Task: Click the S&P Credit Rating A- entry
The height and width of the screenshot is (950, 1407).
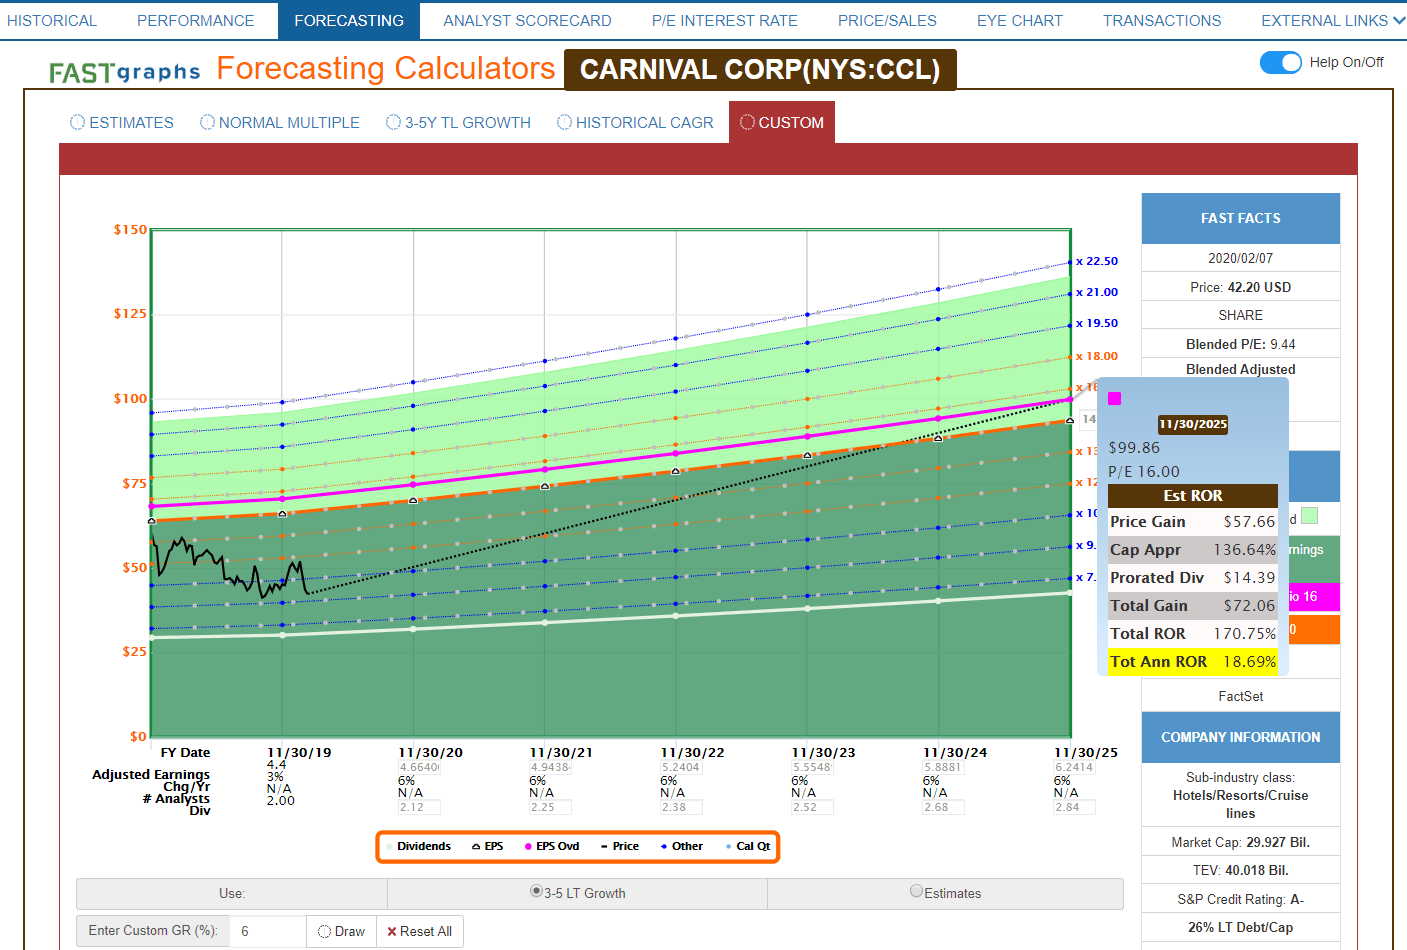Action: point(1241,899)
